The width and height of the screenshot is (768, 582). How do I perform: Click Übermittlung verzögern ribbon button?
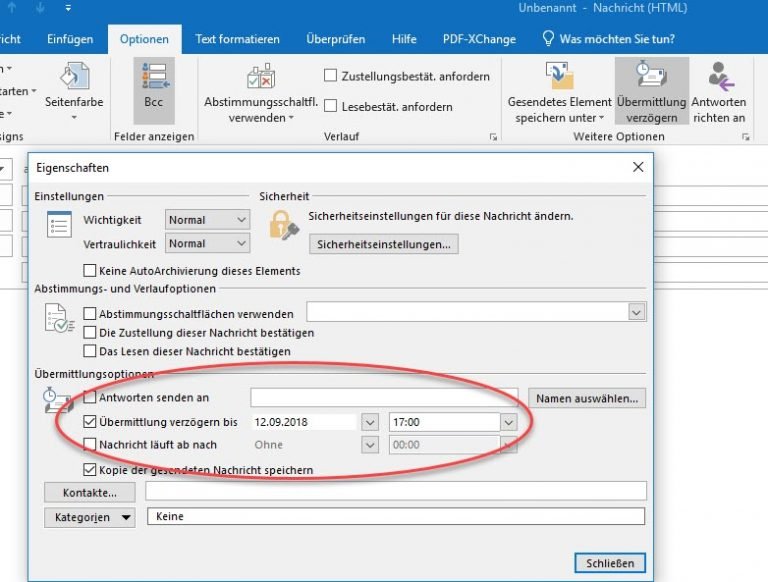(x=651, y=91)
